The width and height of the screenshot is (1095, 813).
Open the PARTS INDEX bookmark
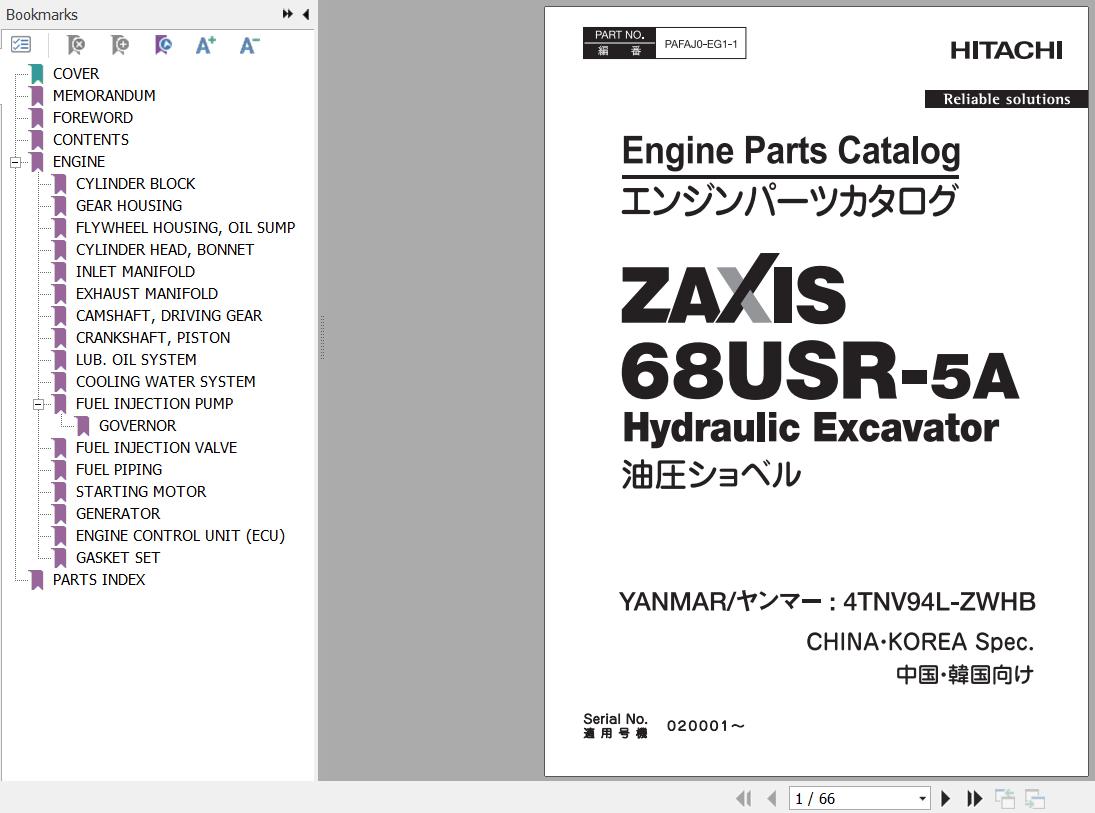click(98, 580)
